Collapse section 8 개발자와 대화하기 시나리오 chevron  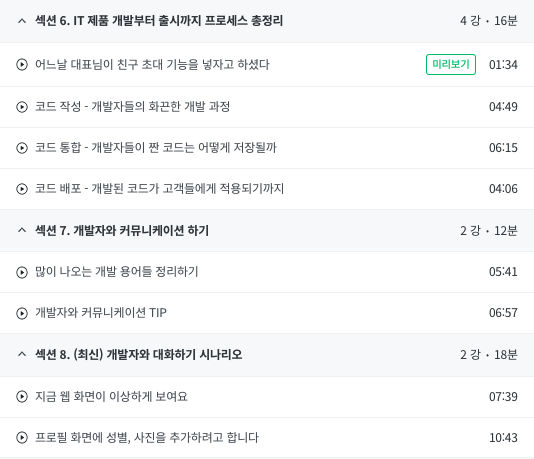tap(22, 354)
